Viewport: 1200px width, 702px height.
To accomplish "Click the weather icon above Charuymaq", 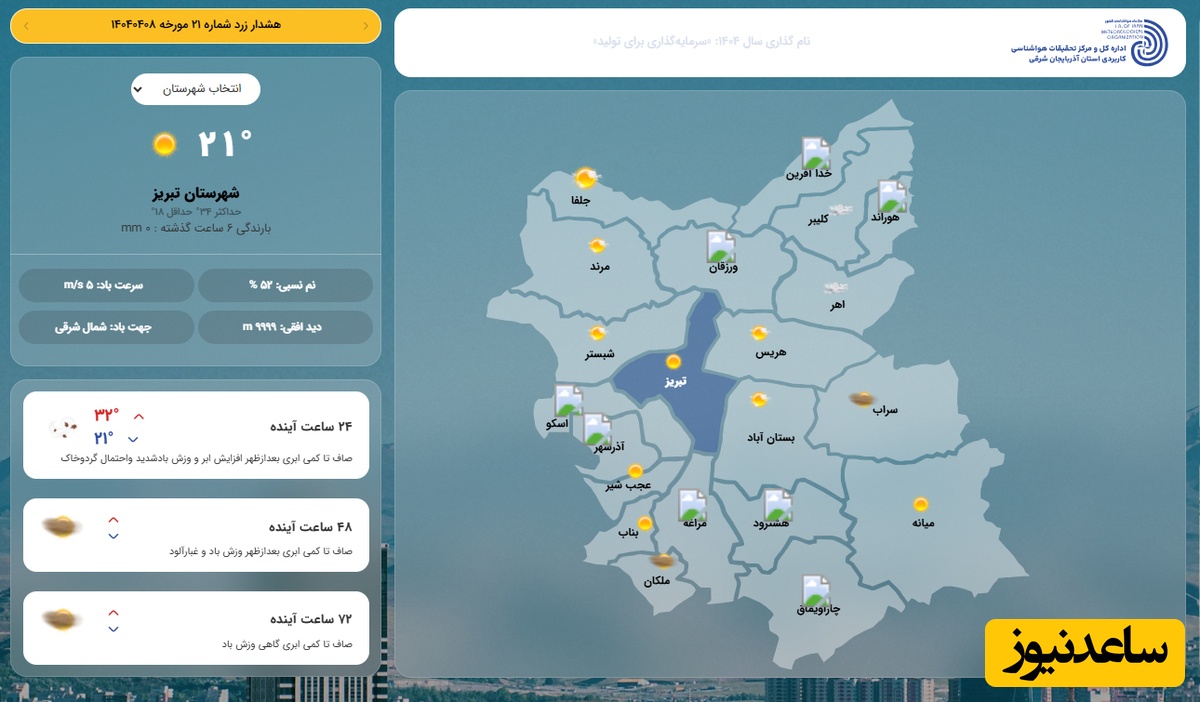I will pos(816,591).
